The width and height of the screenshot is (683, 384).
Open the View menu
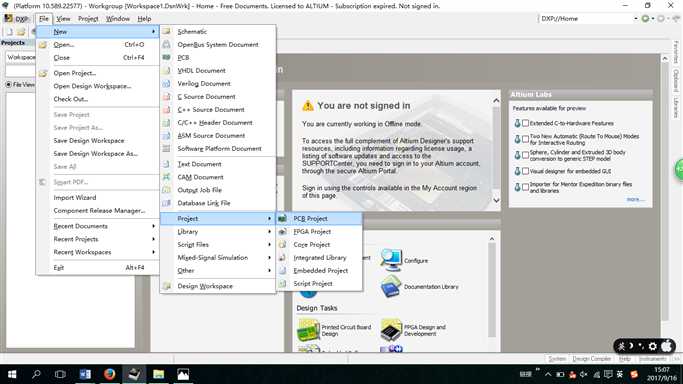[63, 19]
